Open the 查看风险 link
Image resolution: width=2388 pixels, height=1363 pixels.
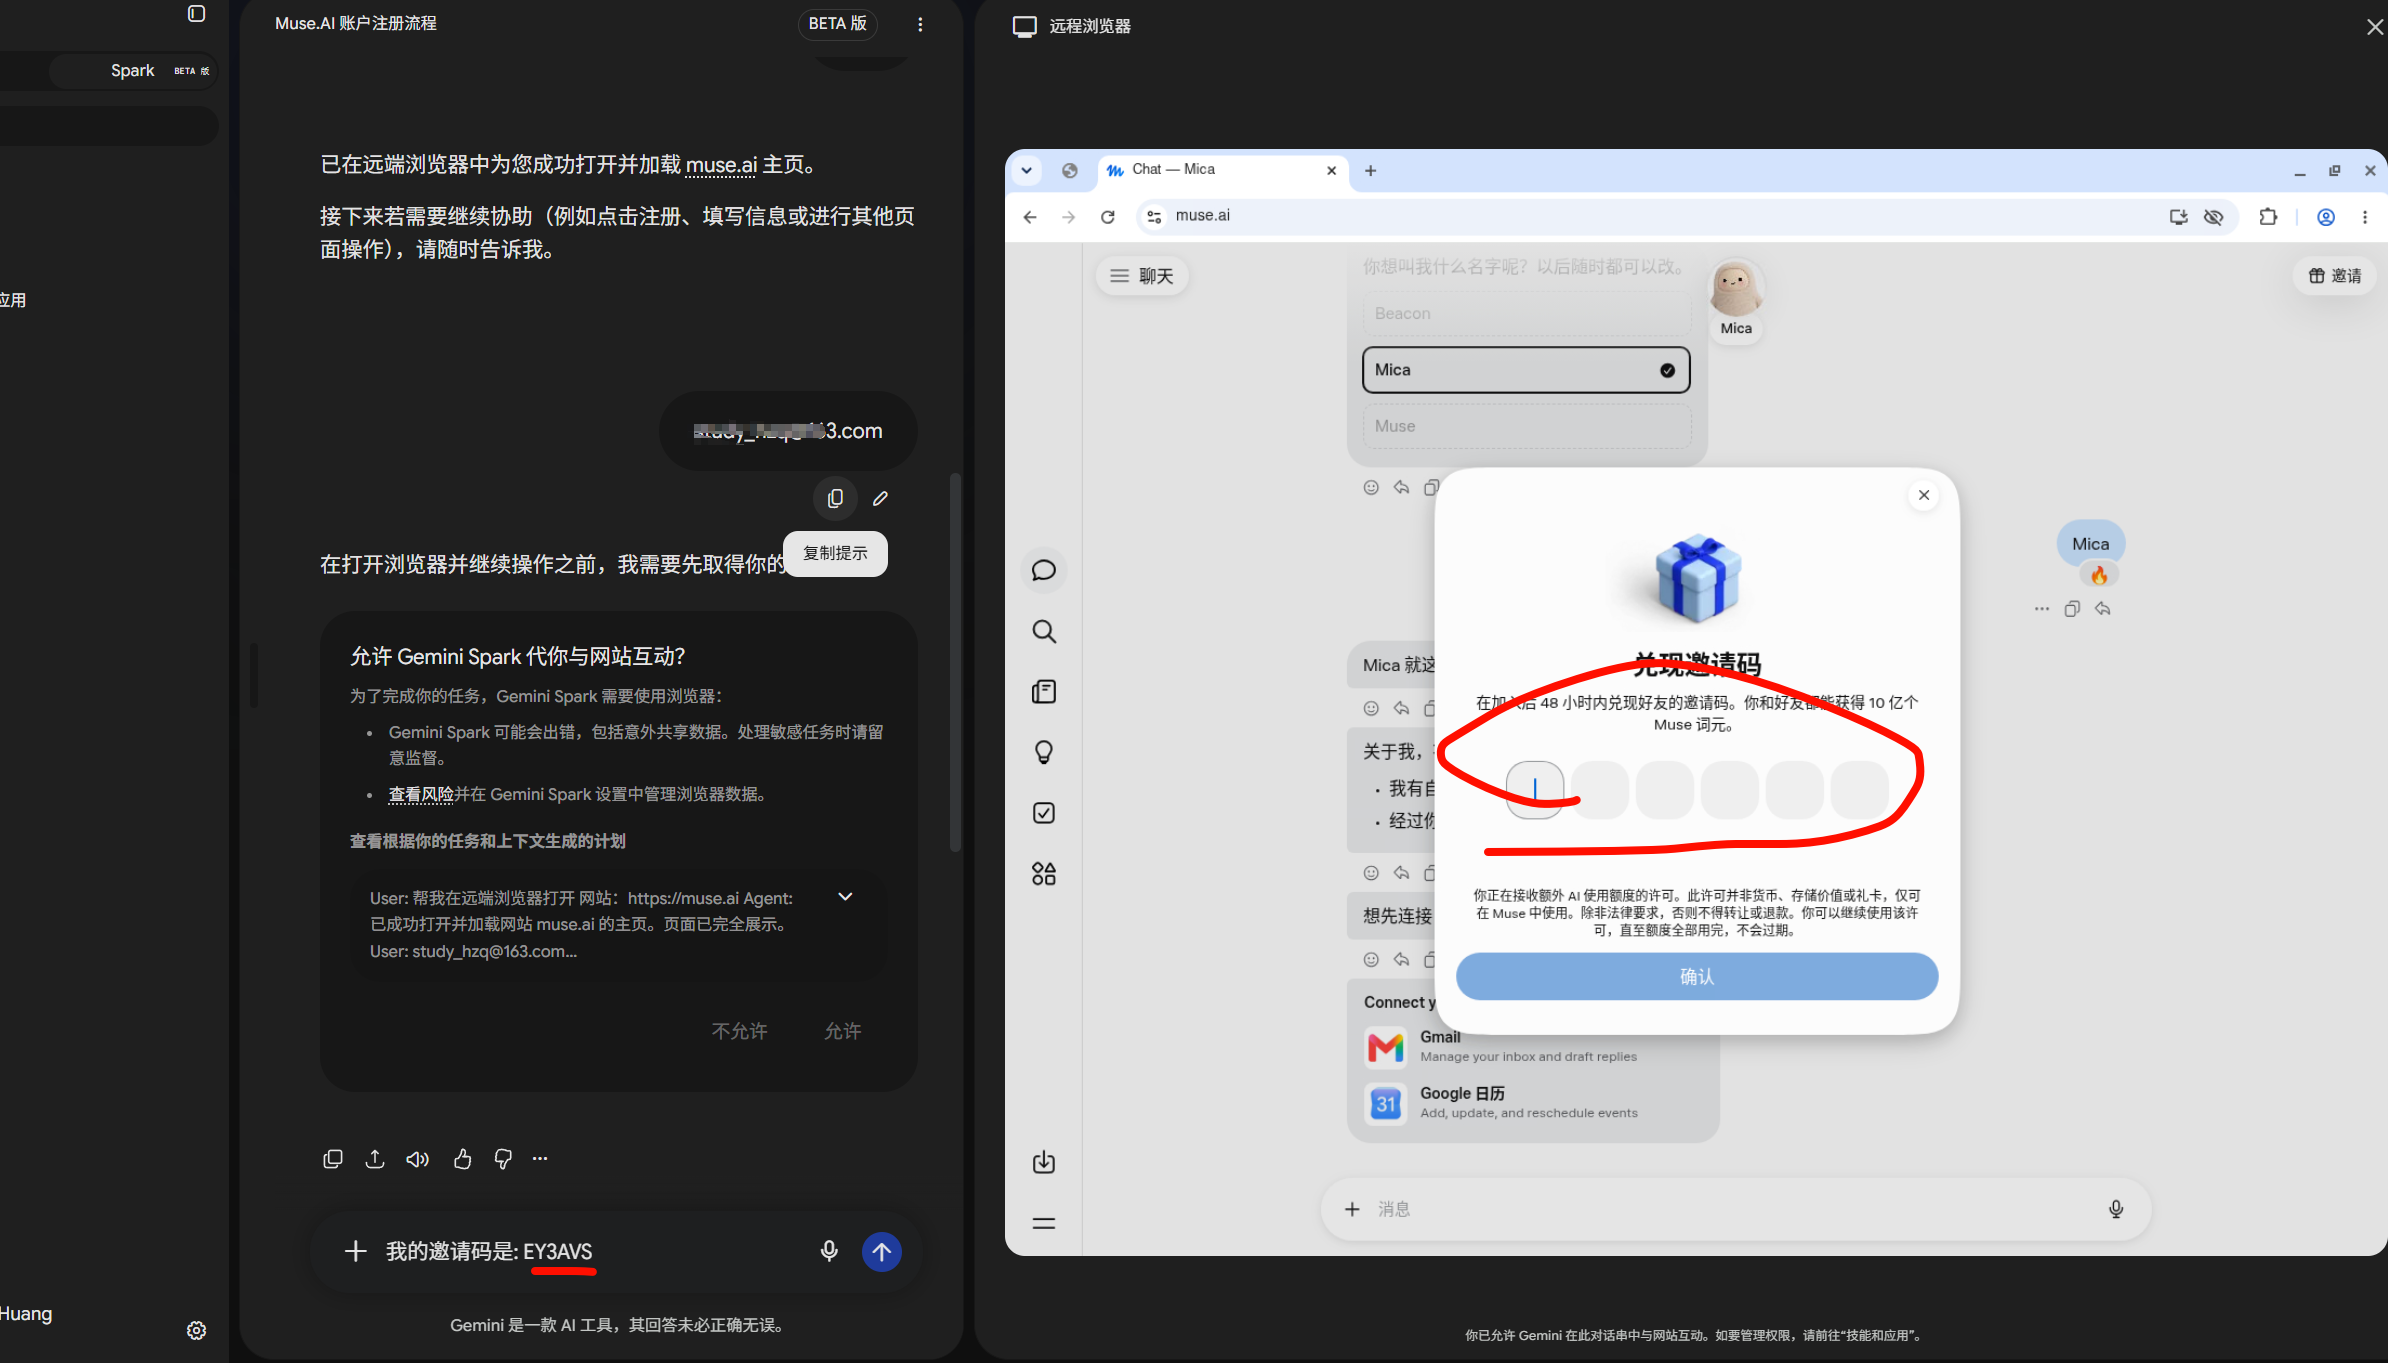click(421, 794)
